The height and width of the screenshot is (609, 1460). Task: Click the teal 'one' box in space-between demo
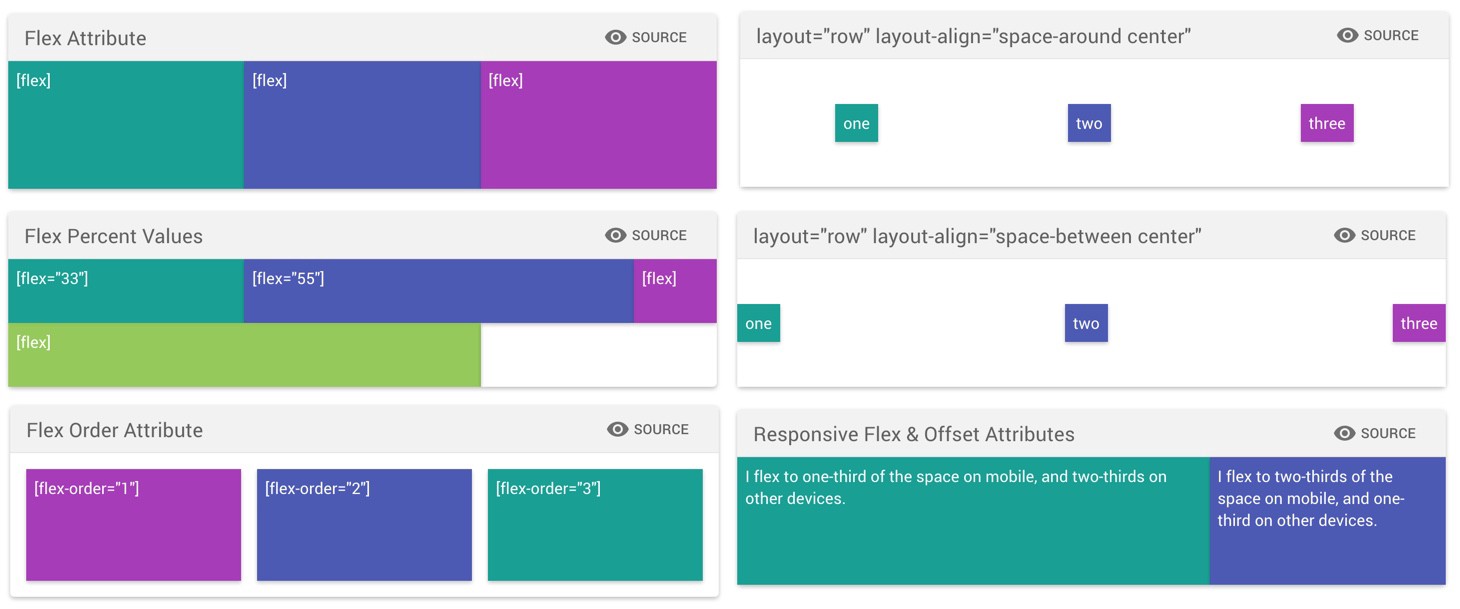coord(758,323)
